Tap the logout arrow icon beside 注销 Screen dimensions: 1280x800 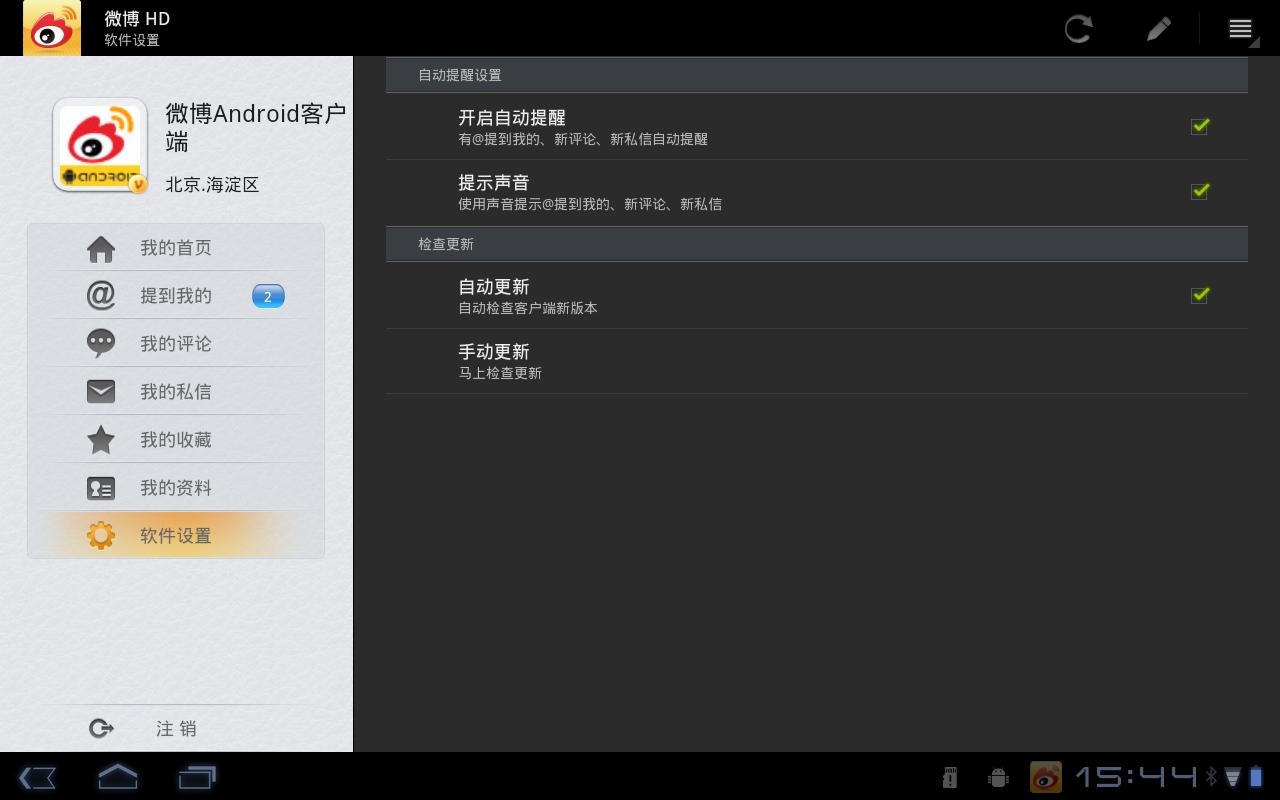coord(101,729)
